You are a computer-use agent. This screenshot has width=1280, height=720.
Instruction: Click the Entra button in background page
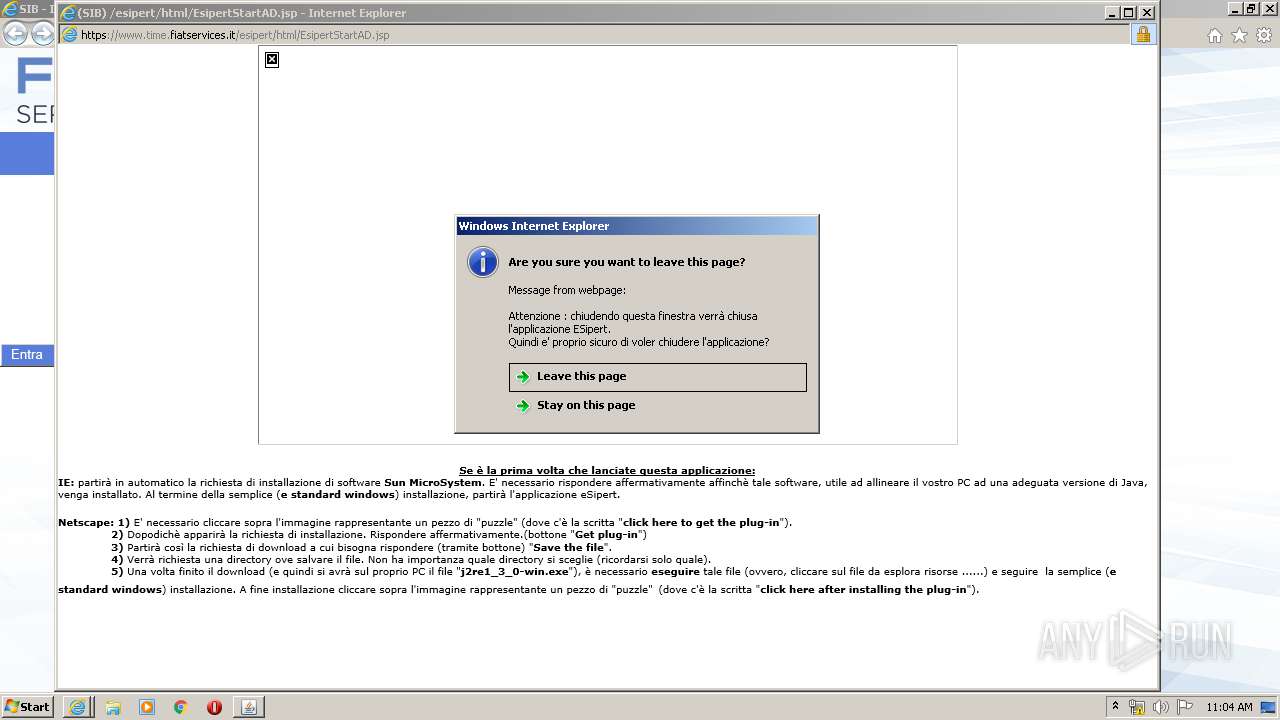point(27,355)
